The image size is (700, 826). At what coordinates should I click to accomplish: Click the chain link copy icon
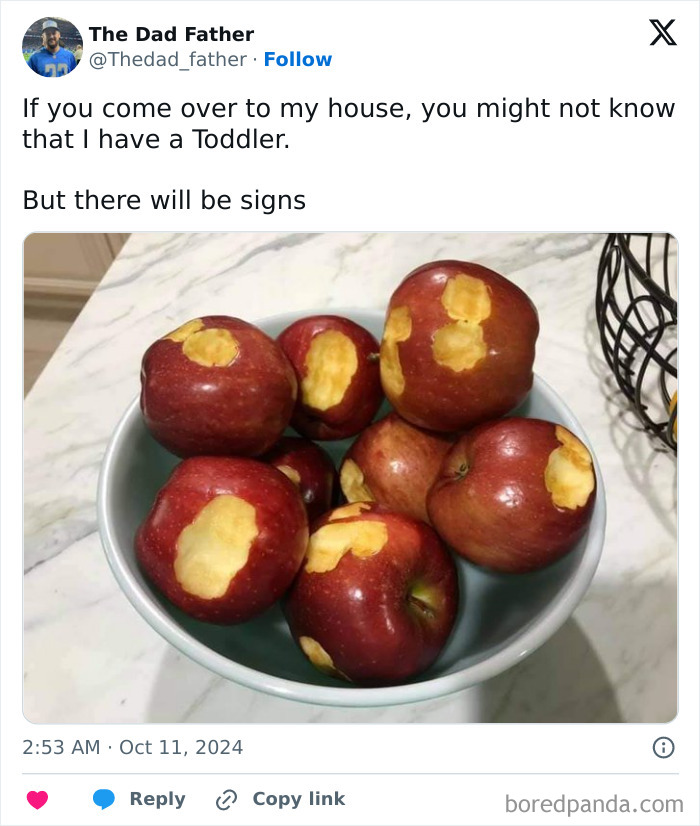(226, 800)
